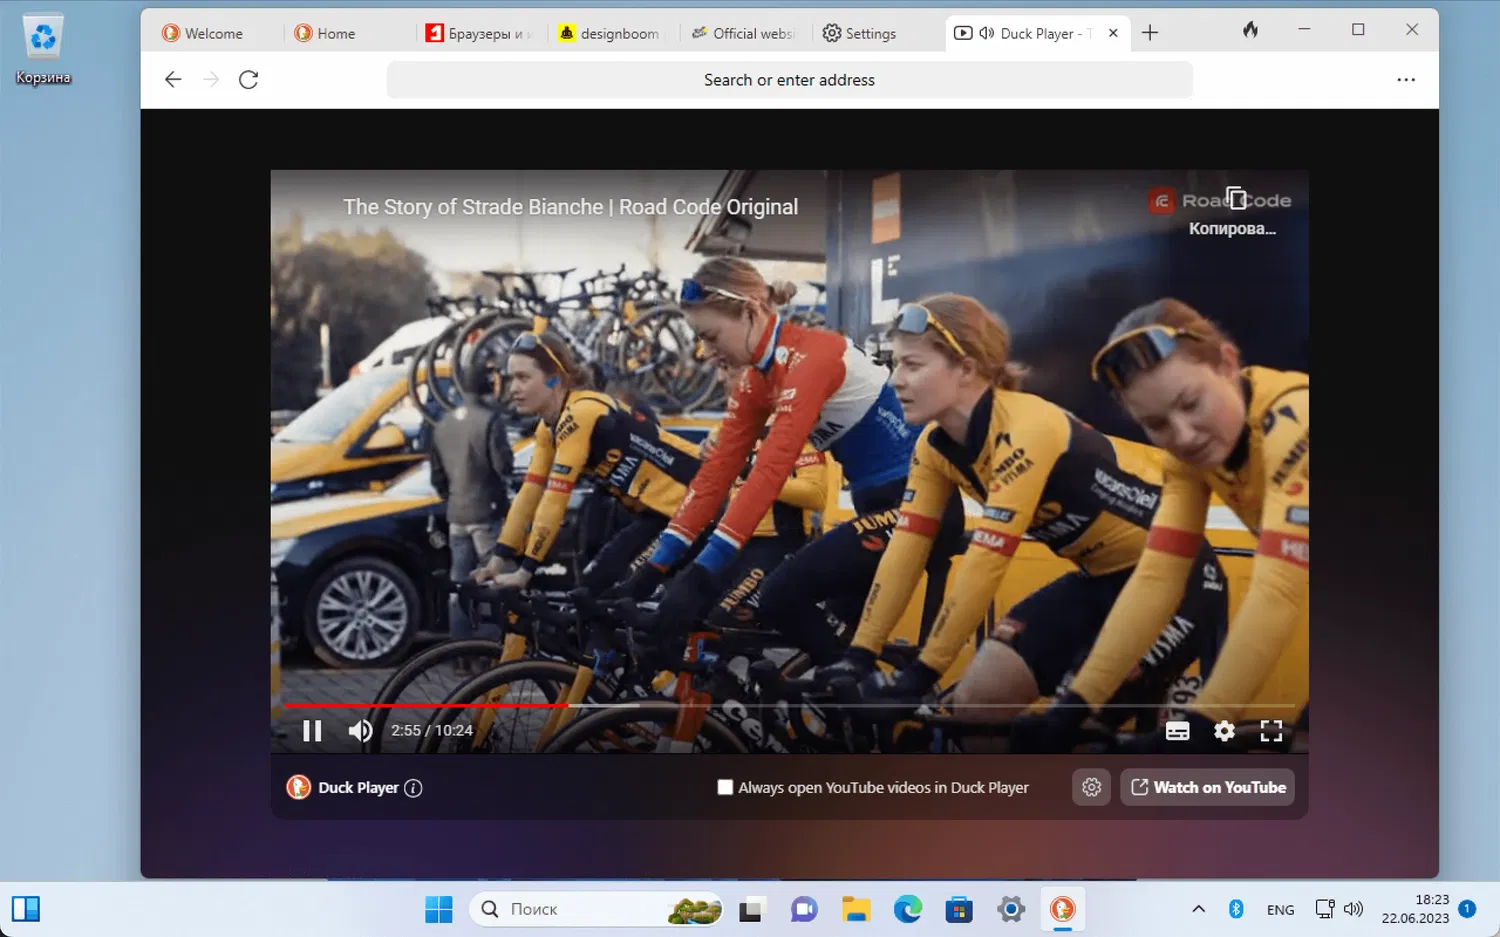The height and width of the screenshot is (937, 1500).
Task: Open the video player settings gear
Action: click(1224, 731)
